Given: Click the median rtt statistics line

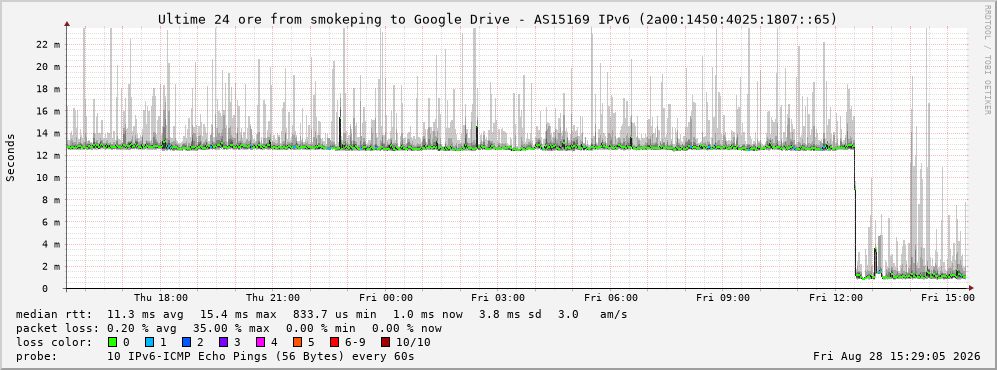Looking at the screenshot, I should (x=321, y=314).
